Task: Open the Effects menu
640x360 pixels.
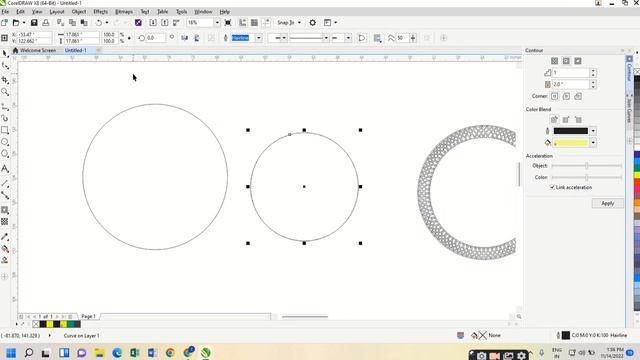Action: click(100, 11)
